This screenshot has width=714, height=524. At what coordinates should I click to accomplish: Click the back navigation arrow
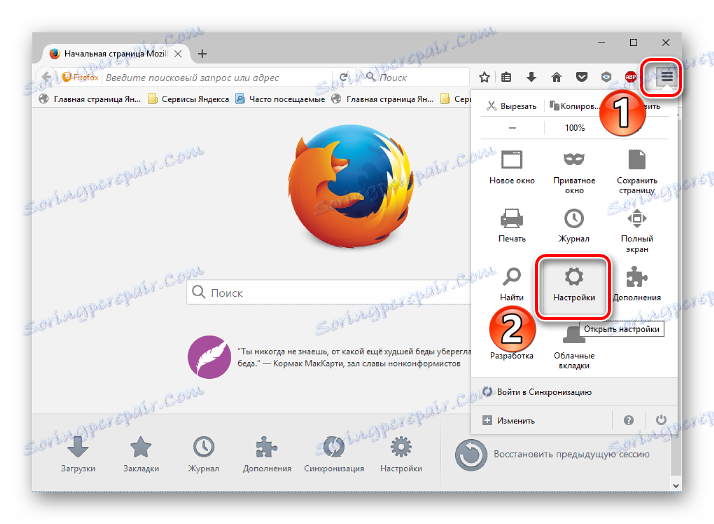point(46,77)
